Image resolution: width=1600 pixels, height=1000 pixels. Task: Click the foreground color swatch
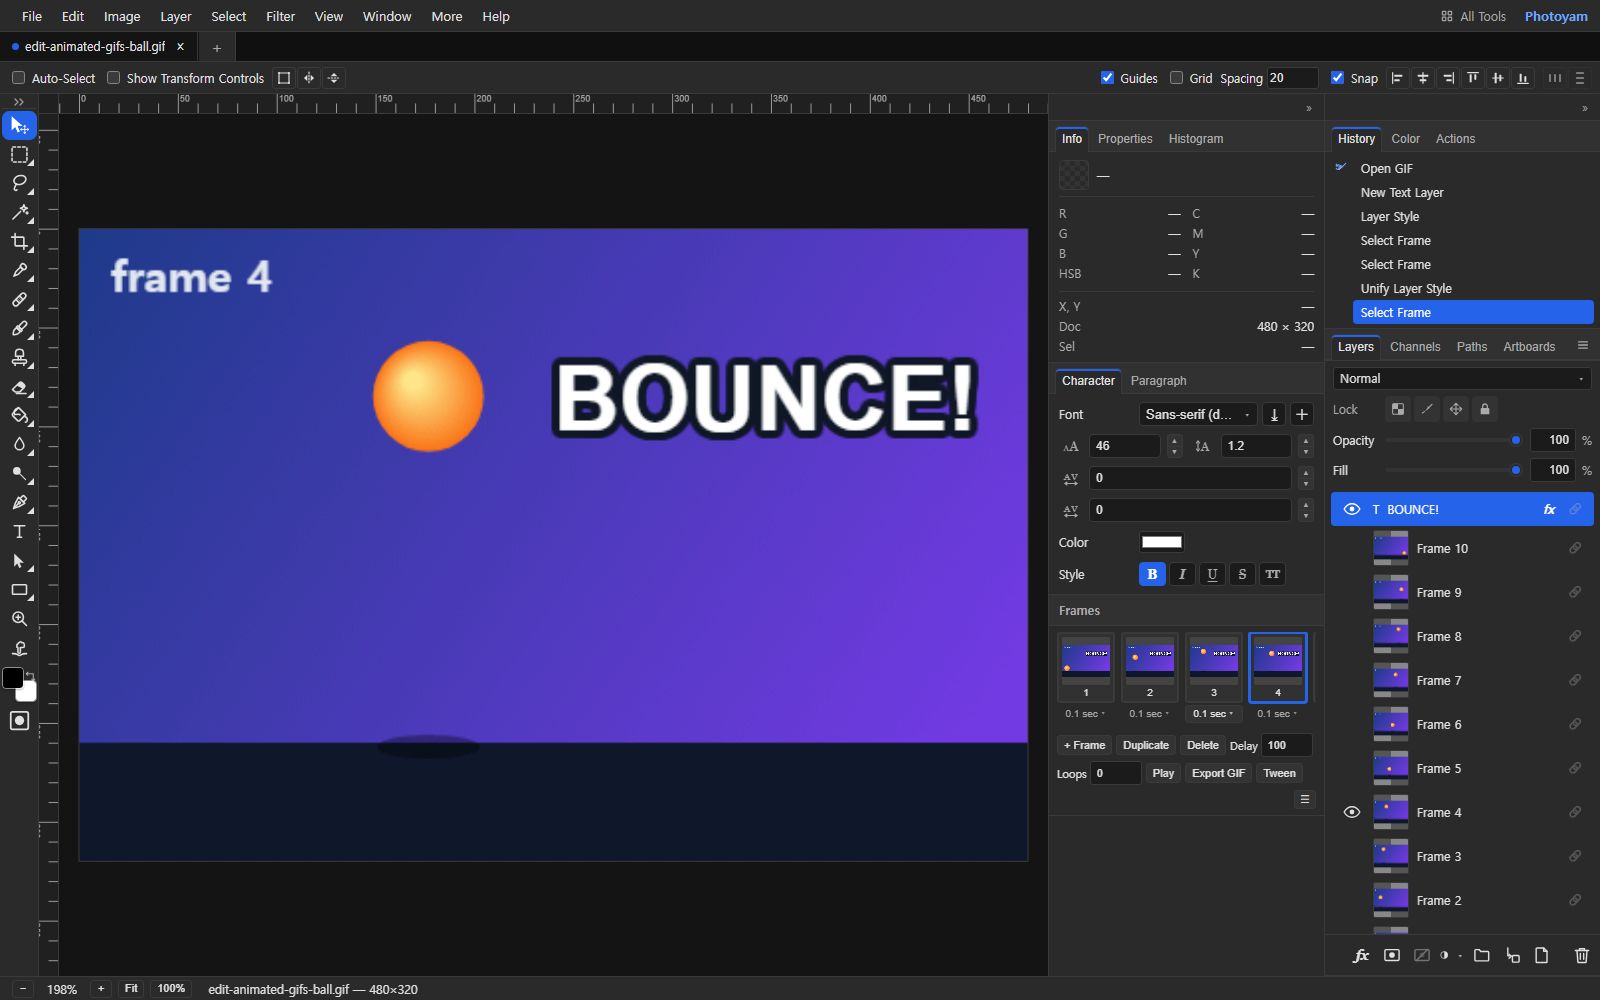(x=13, y=679)
